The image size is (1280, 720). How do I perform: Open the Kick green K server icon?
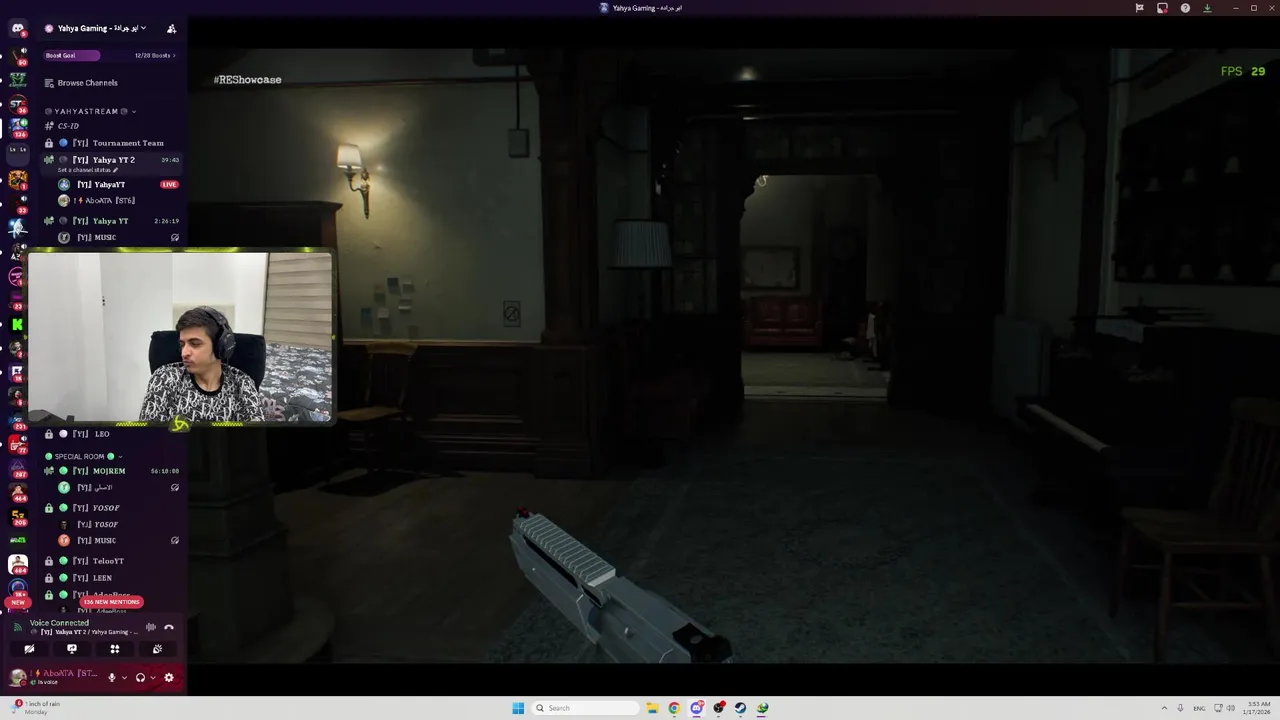(x=17, y=324)
